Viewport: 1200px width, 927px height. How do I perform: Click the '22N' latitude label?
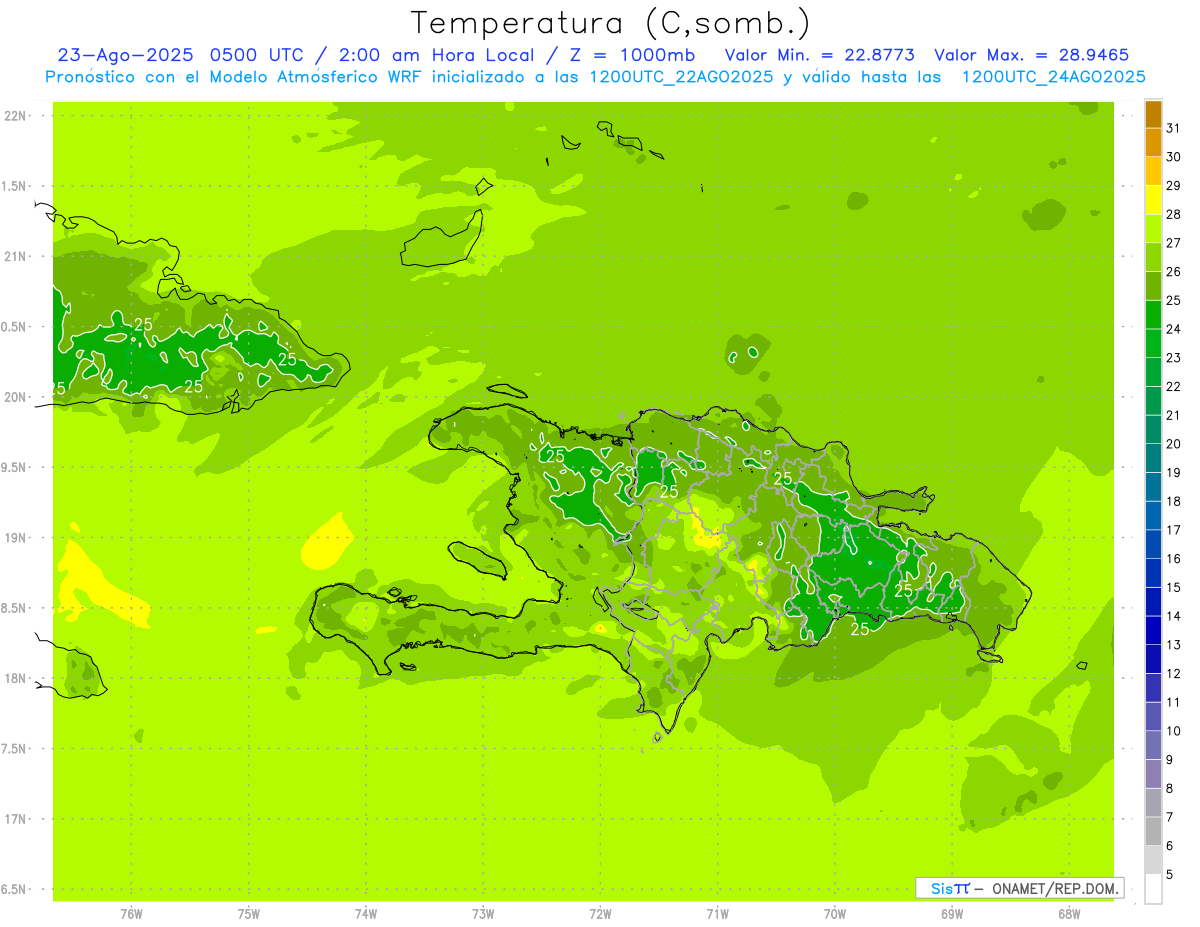[x=14, y=116]
